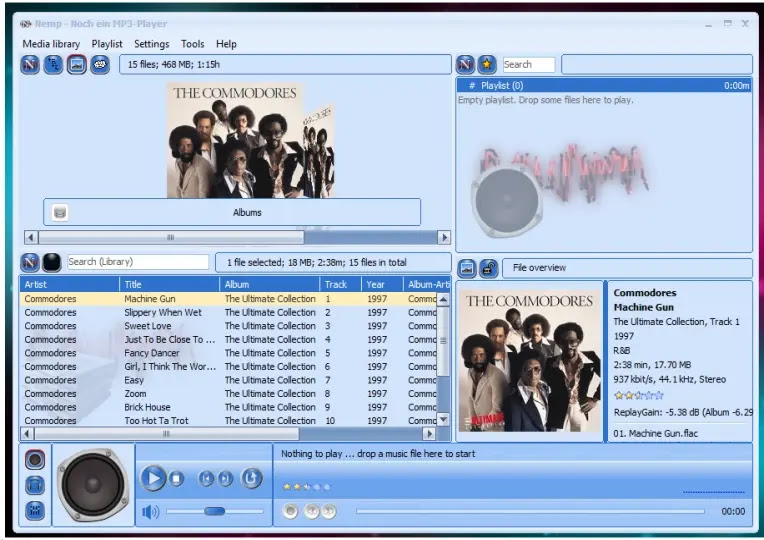Toggle the repeat playback mode button

point(251,478)
